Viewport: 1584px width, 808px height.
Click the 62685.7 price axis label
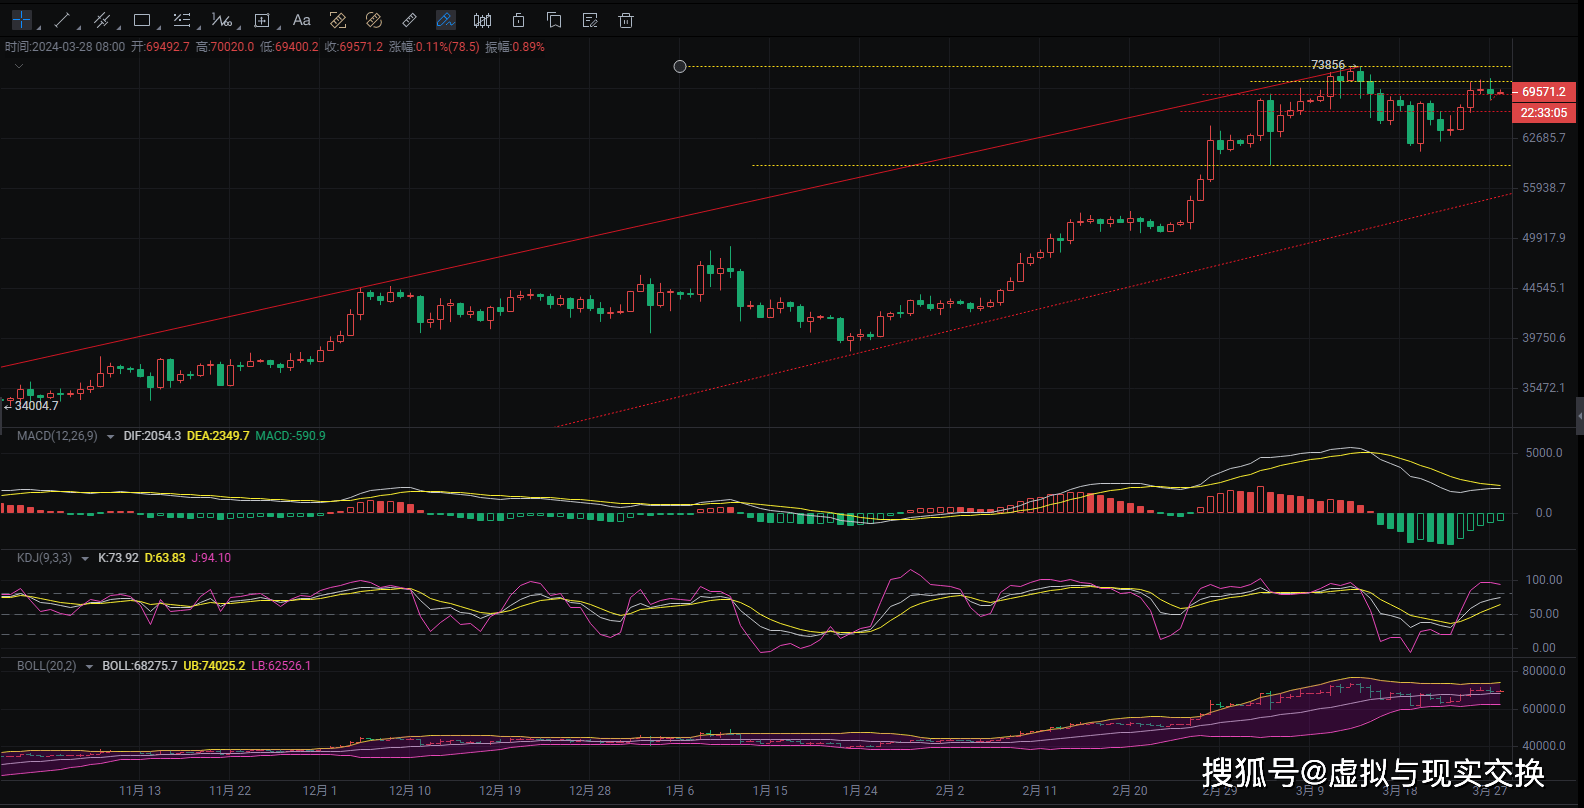coord(1544,138)
